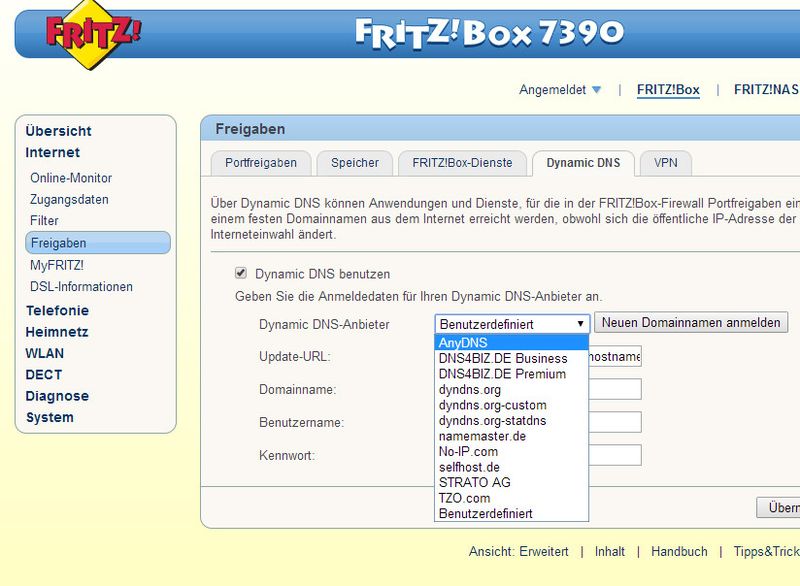Open MyFRITZ! from the sidebar
Image resolution: width=800 pixels, height=586 pixels.
[56, 264]
